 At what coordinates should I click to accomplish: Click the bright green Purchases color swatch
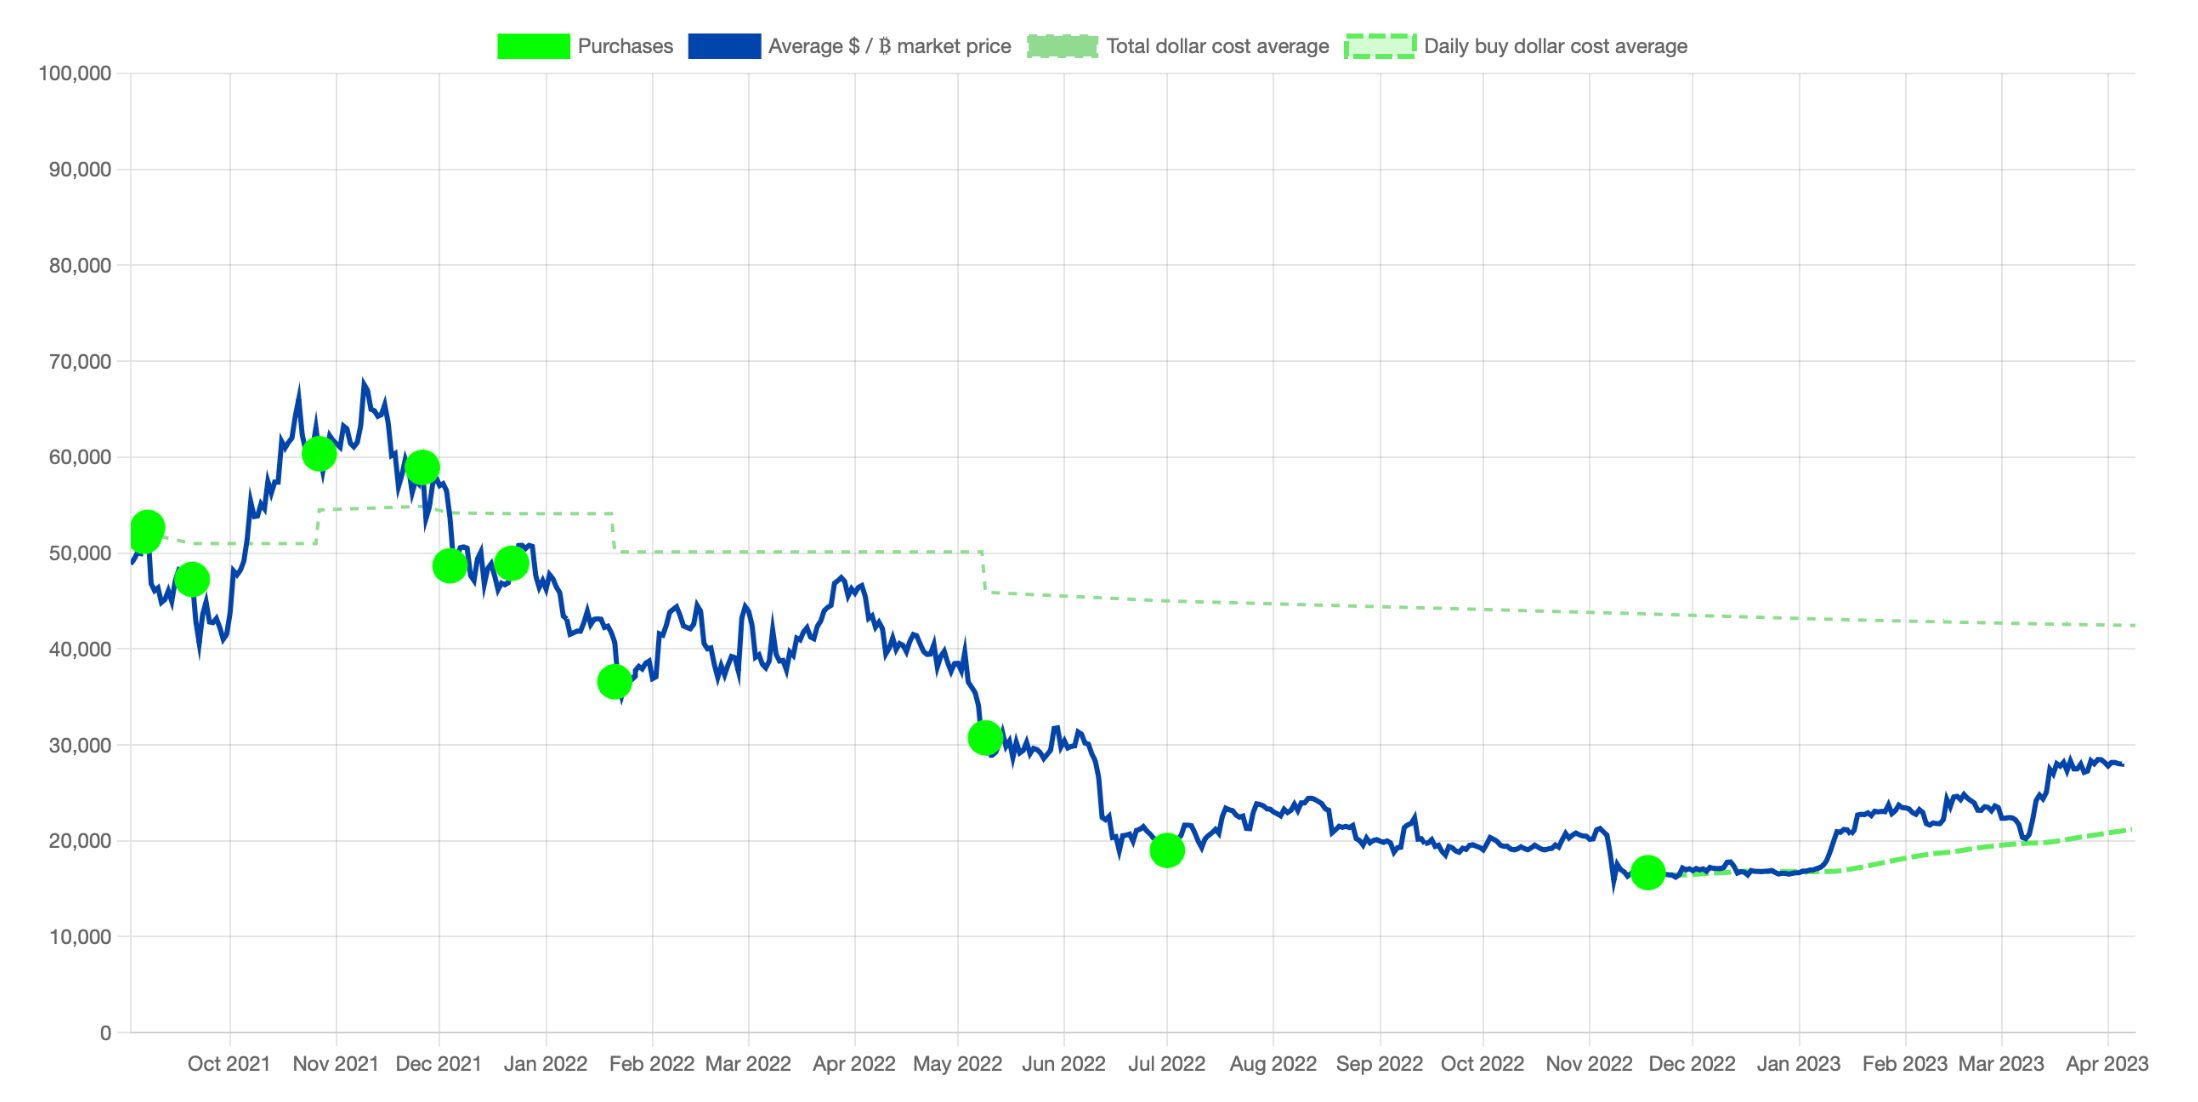[x=533, y=46]
